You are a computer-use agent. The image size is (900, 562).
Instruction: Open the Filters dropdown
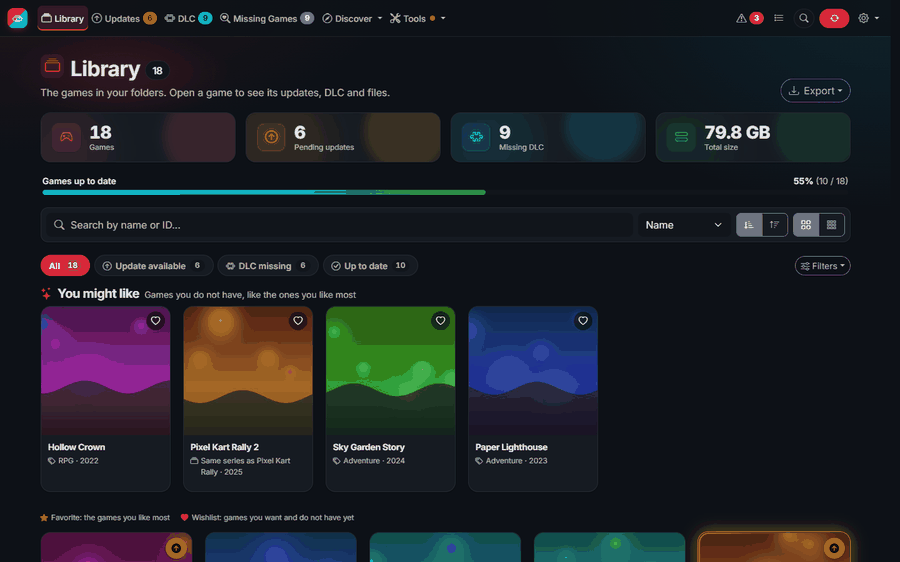(x=823, y=266)
